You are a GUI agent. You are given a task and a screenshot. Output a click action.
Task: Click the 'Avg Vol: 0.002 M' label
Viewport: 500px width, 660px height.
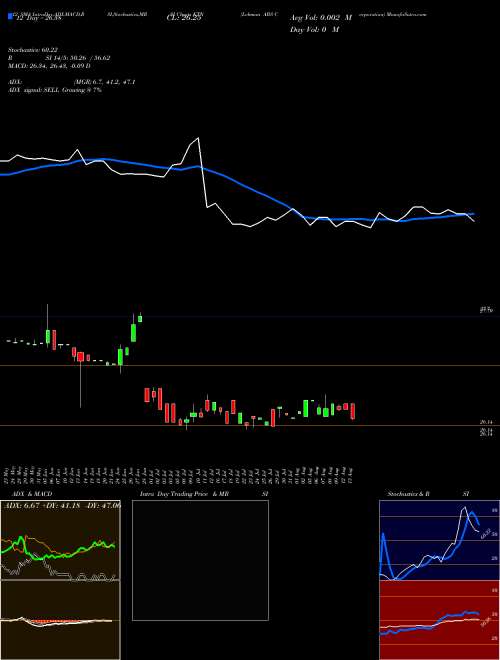321,18
